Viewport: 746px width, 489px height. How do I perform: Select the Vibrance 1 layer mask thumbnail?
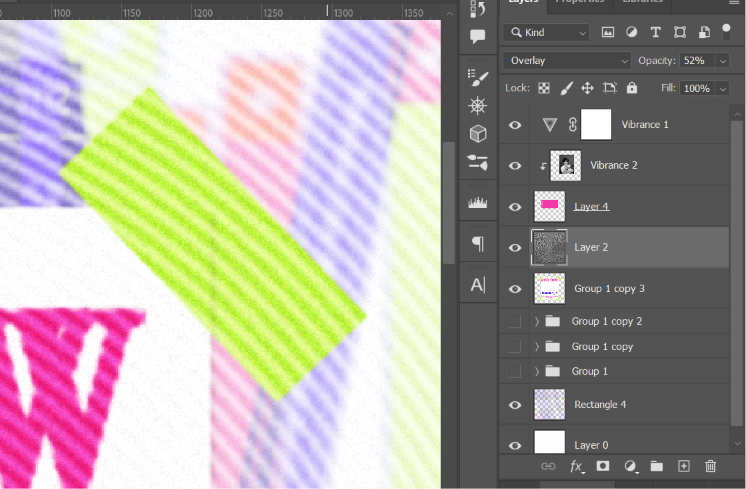596,125
